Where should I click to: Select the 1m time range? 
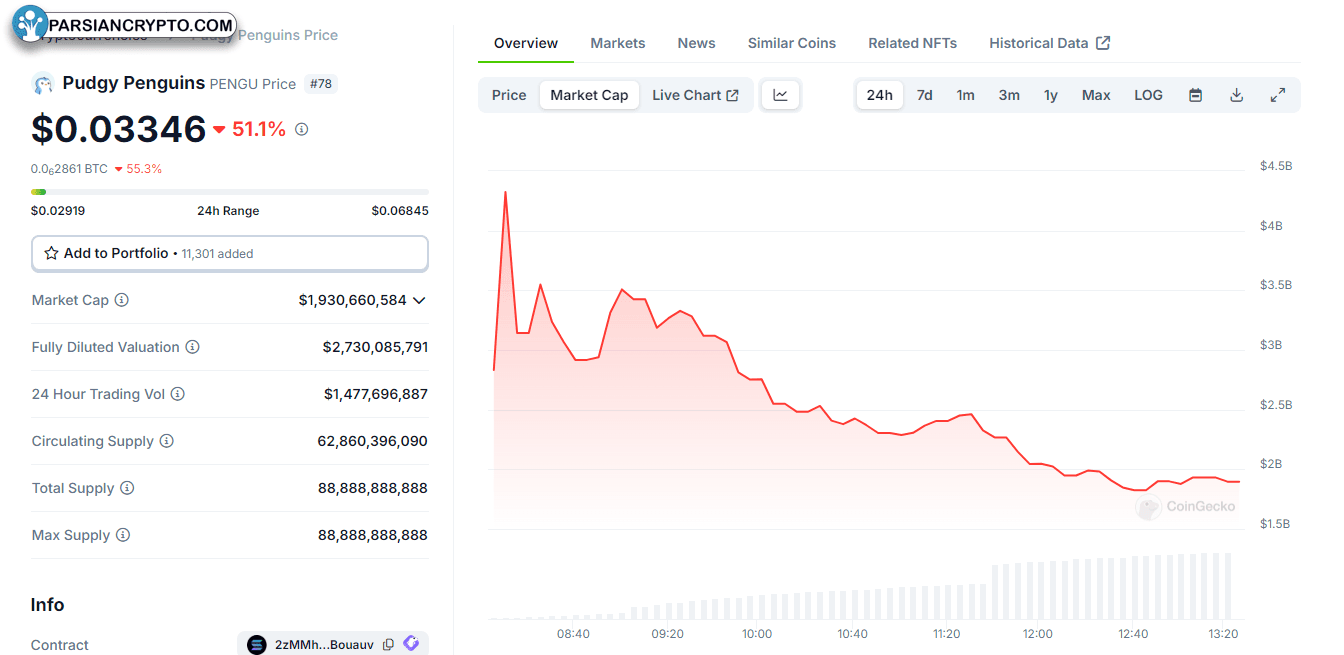pos(965,95)
